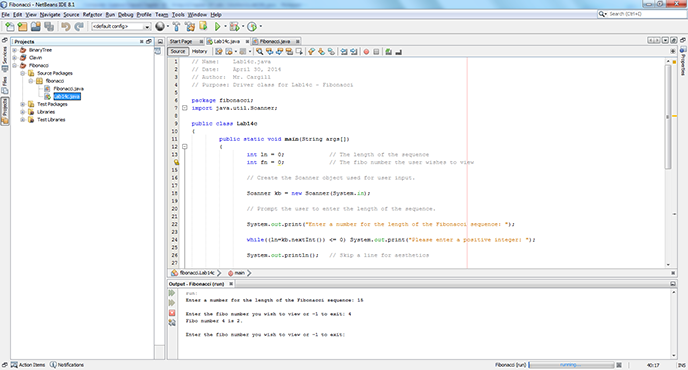Toggle the Highlight Search icon in the editor toolbar
688x370 pixels.
(x=289, y=52)
